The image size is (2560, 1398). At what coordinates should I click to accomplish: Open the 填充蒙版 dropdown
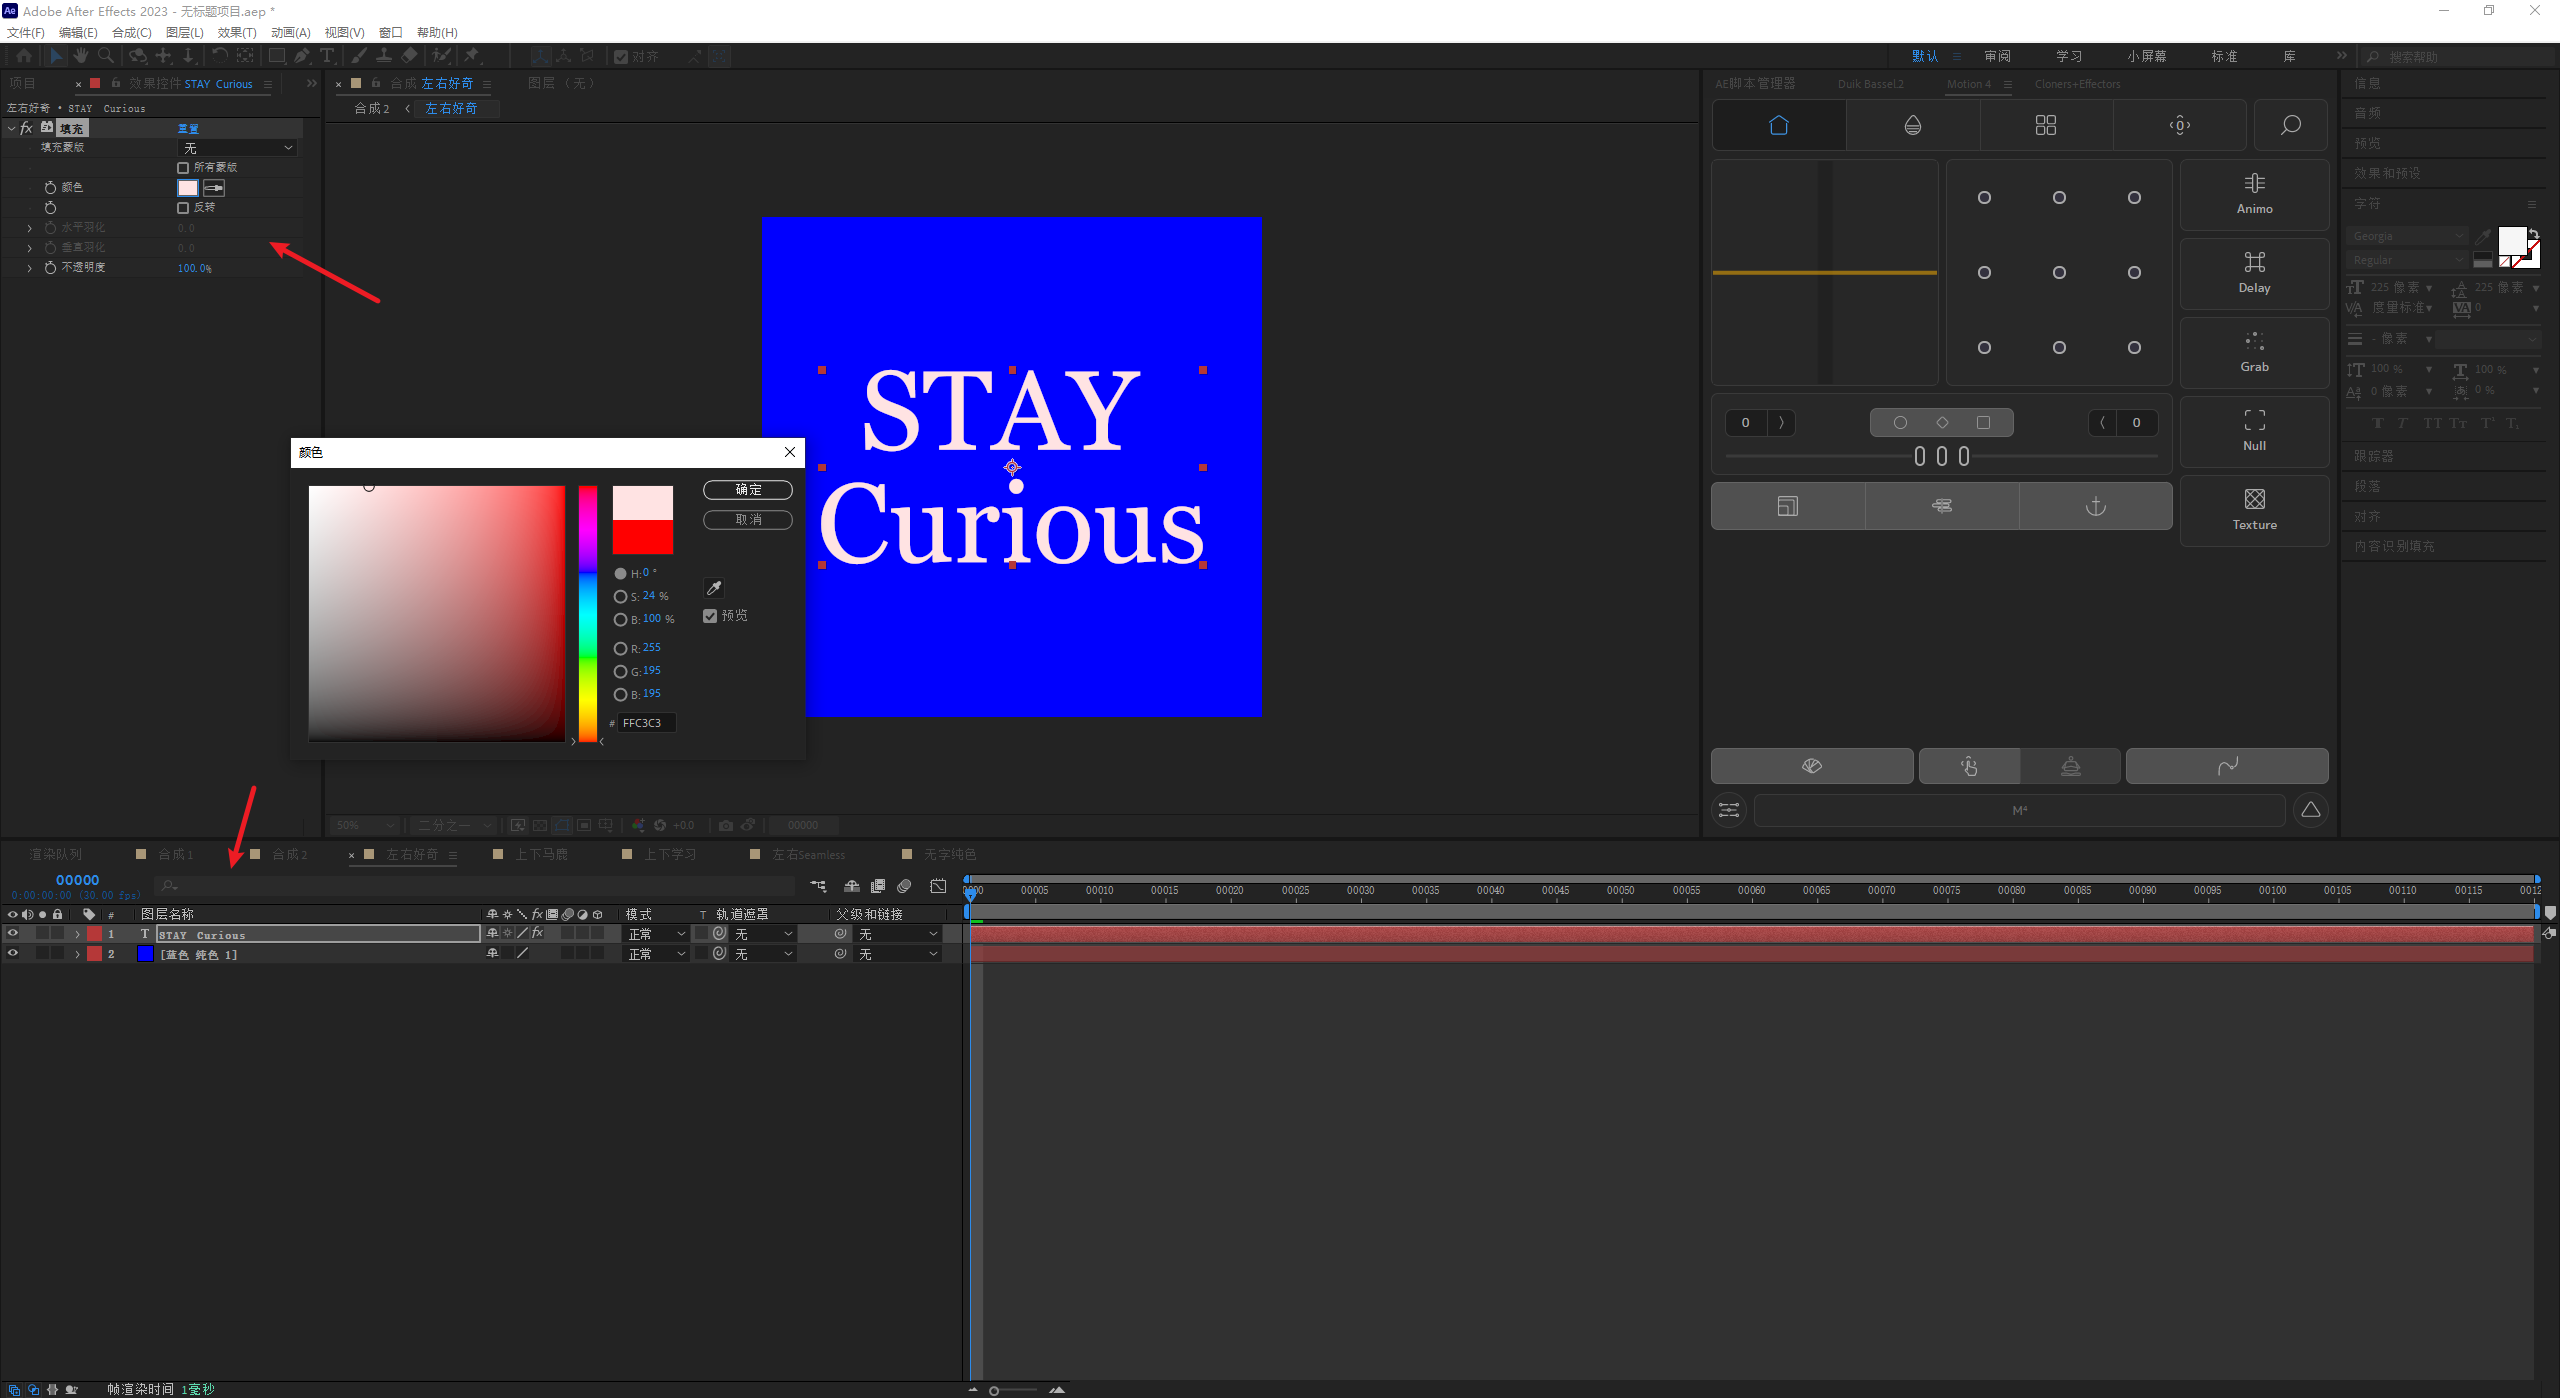tap(238, 148)
